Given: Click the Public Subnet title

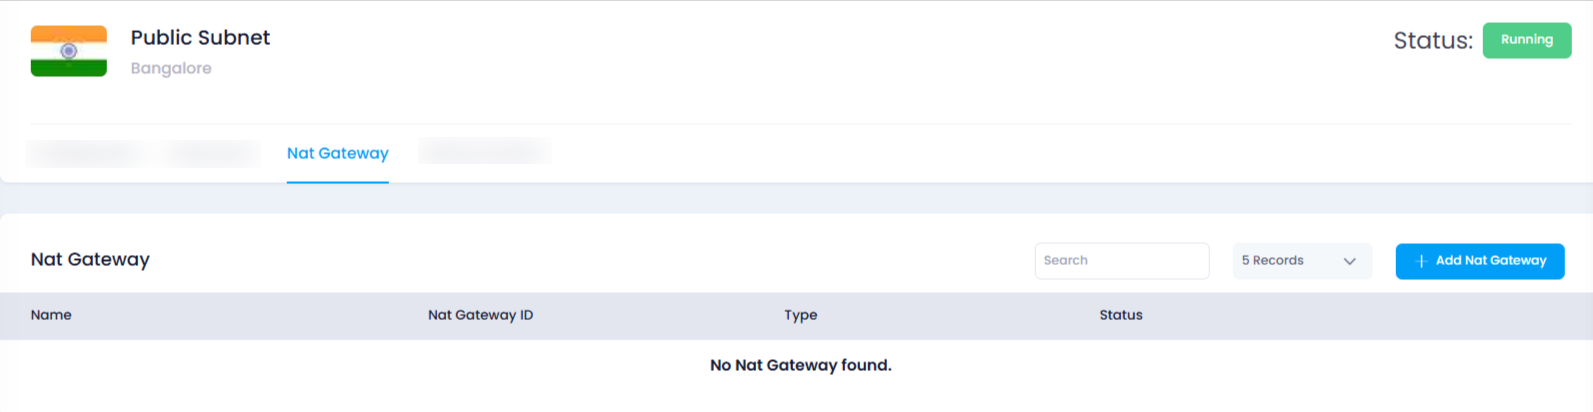Looking at the screenshot, I should (200, 38).
